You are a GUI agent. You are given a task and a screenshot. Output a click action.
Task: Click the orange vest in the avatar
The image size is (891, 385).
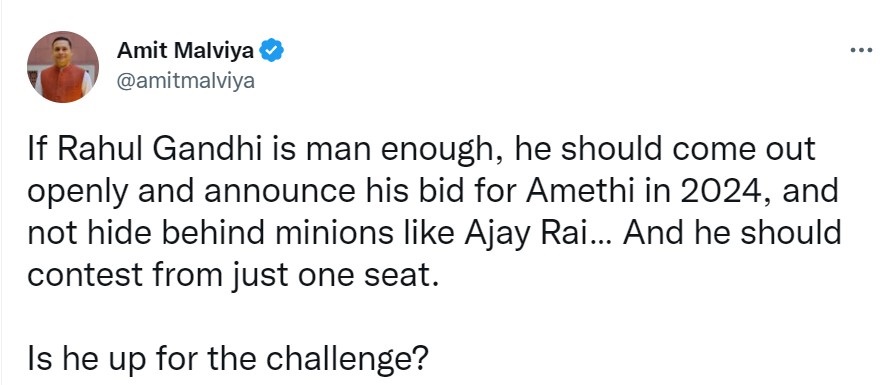click(x=63, y=83)
